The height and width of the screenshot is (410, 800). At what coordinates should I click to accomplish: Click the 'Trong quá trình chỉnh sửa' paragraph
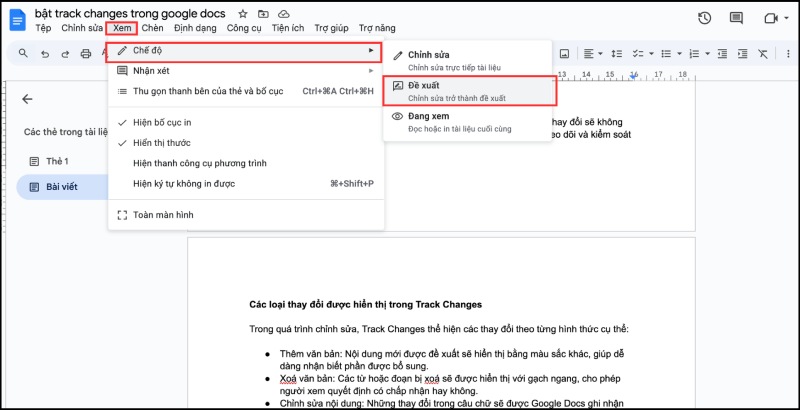click(439, 329)
